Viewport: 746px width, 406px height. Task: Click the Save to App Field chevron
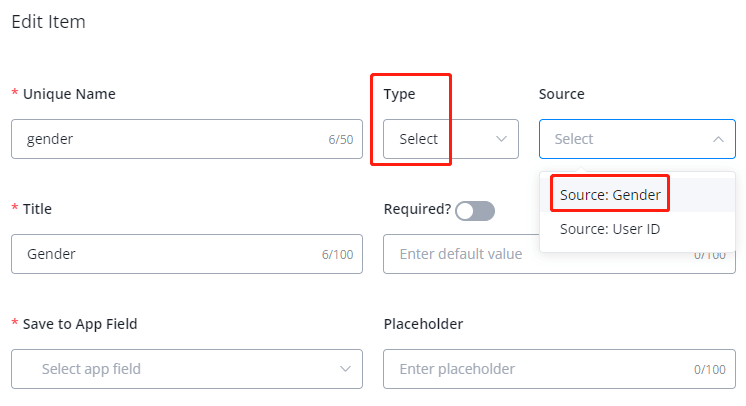point(346,369)
